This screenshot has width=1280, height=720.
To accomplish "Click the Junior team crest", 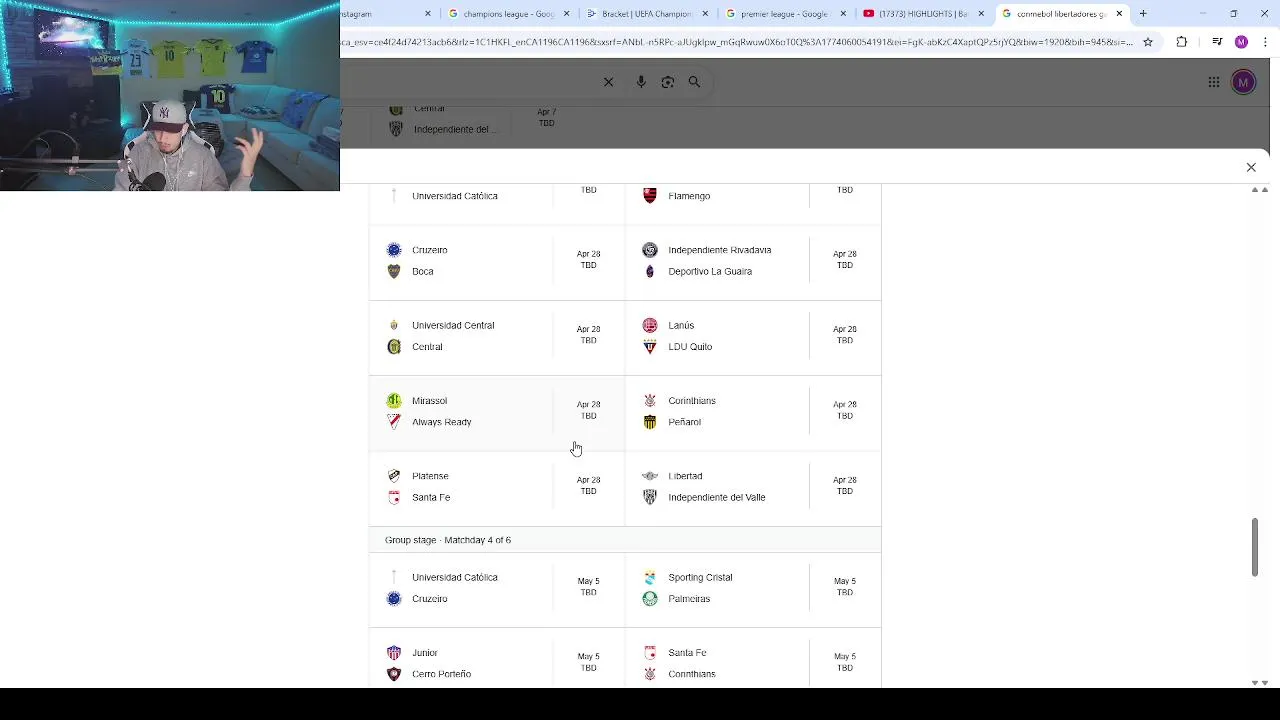I will pyautogui.click(x=394, y=653).
